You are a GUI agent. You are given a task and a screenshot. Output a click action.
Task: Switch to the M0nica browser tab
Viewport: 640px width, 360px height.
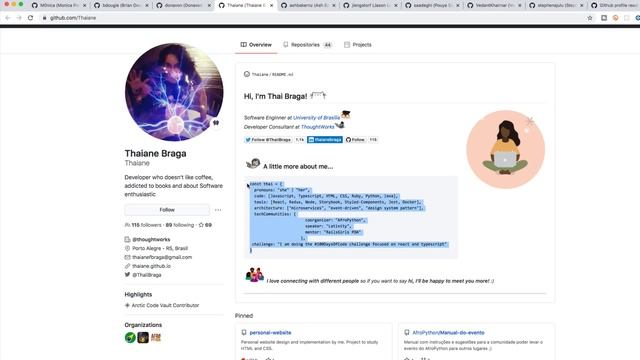[x=58, y=5]
